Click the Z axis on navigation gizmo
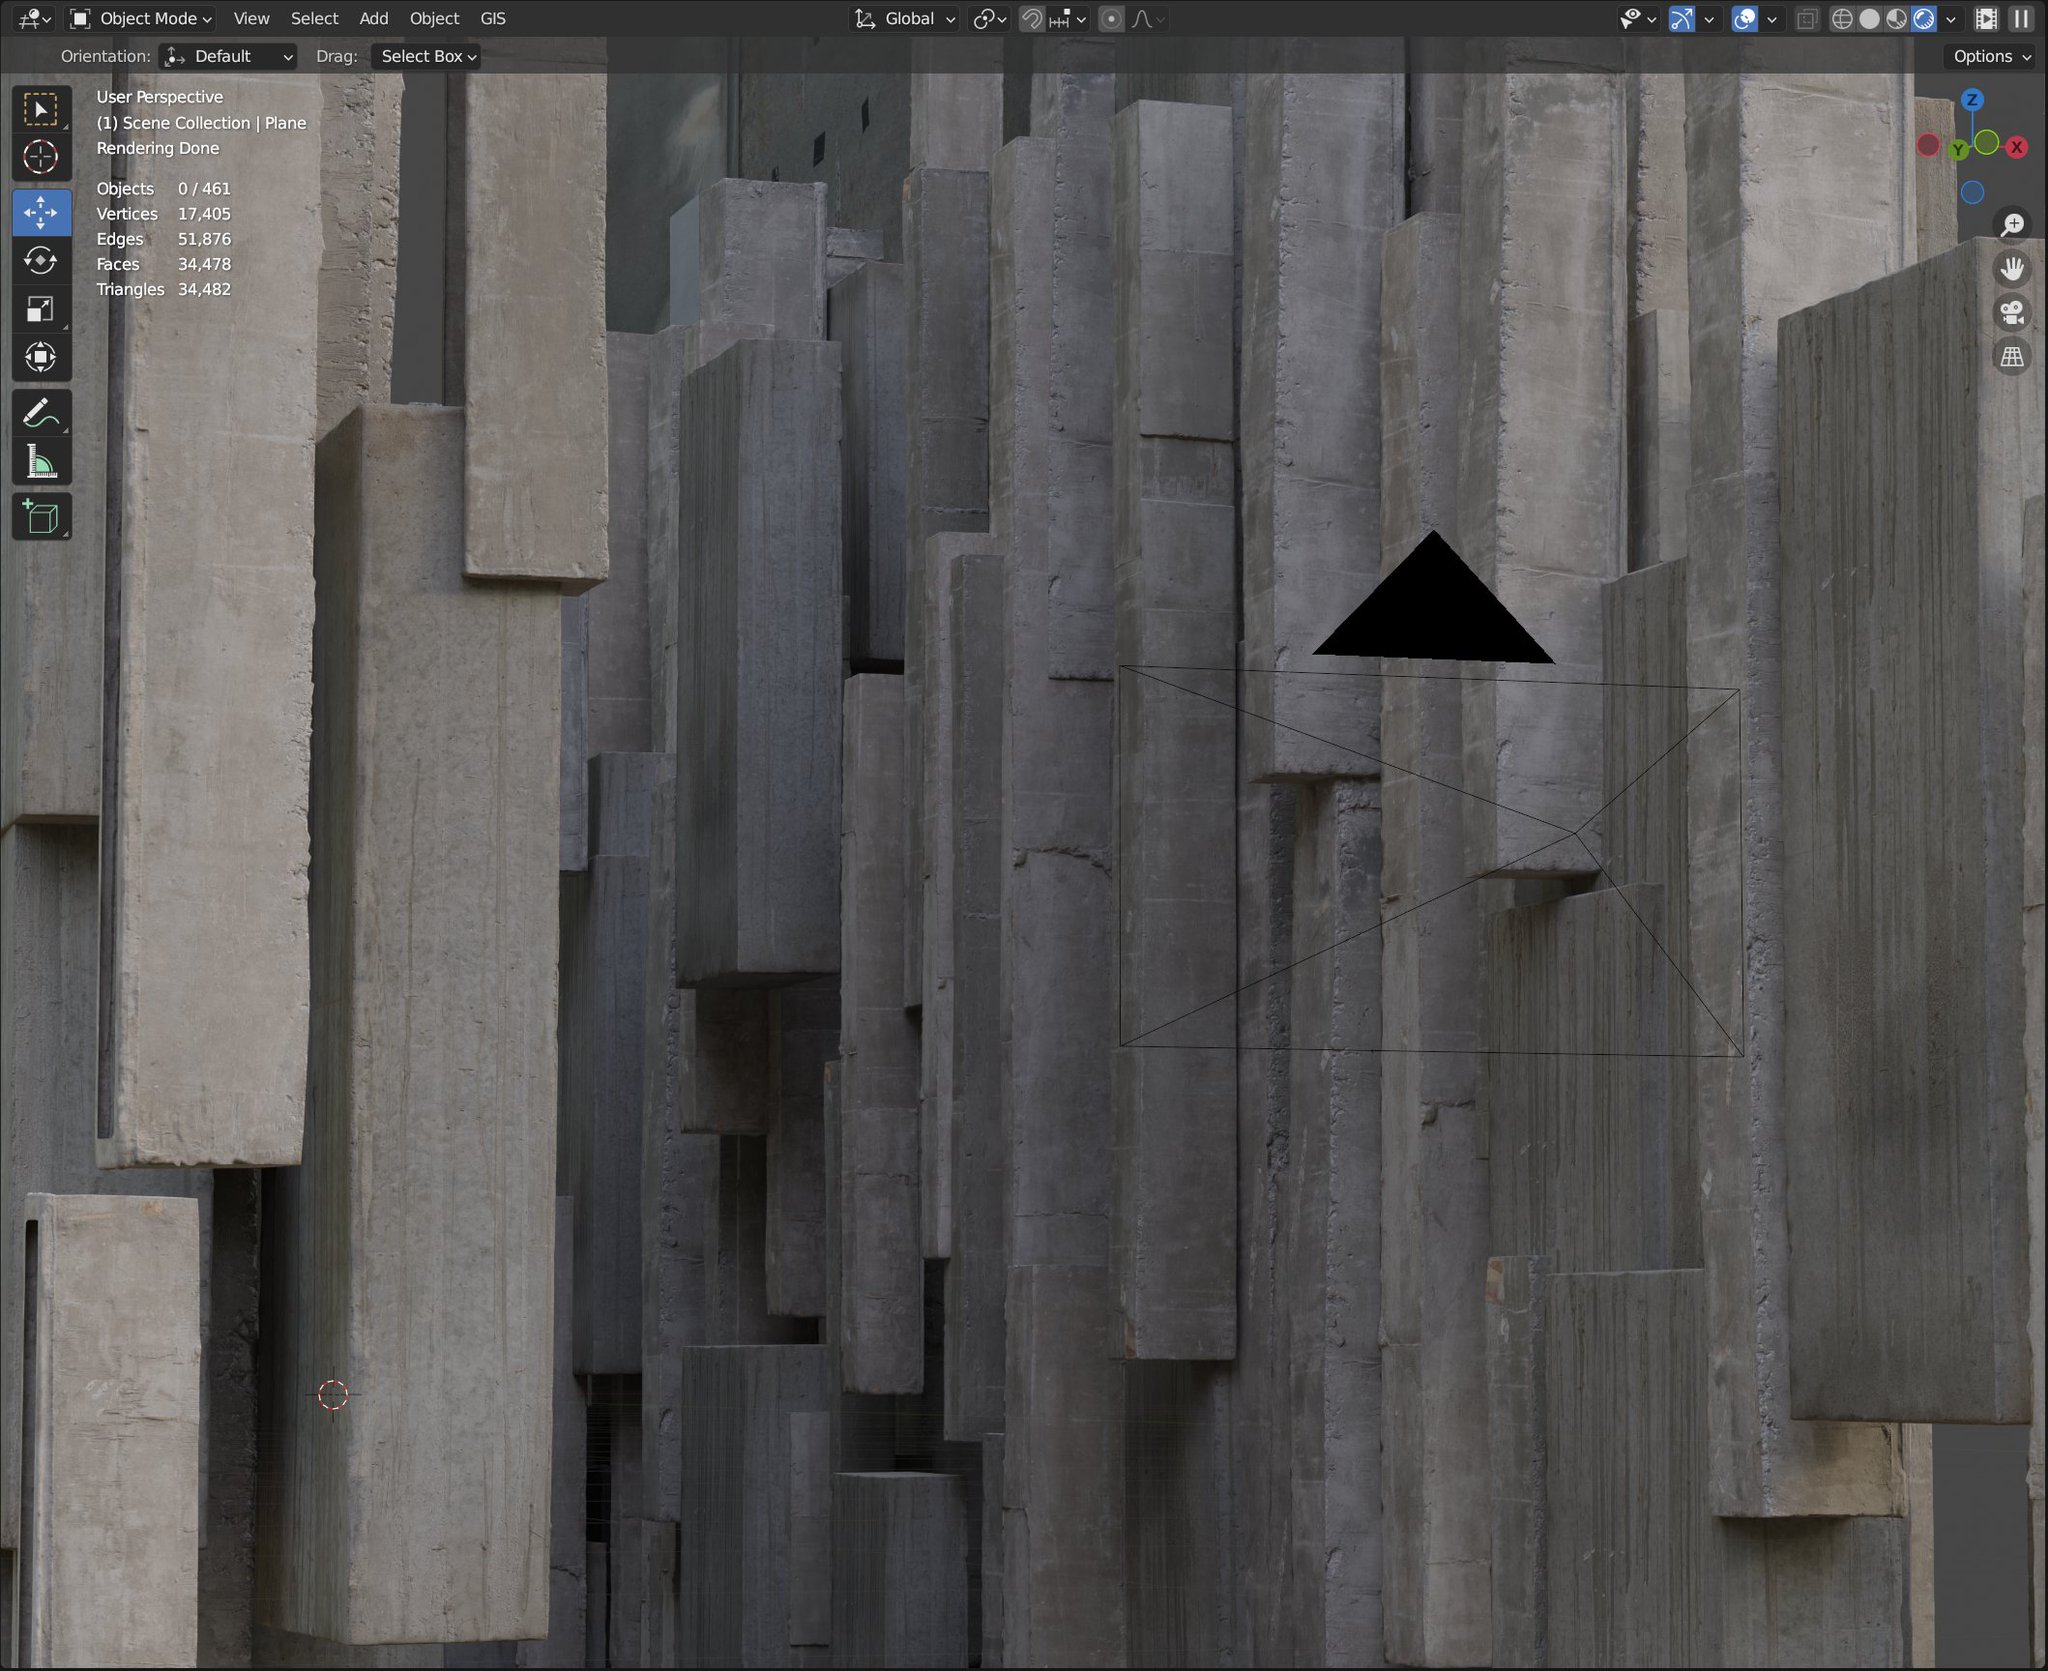 (1972, 100)
